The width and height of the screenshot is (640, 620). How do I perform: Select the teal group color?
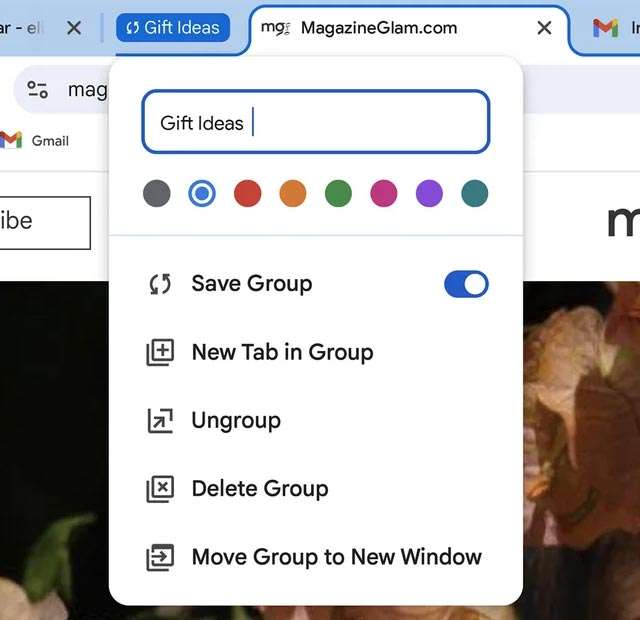pos(475,193)
